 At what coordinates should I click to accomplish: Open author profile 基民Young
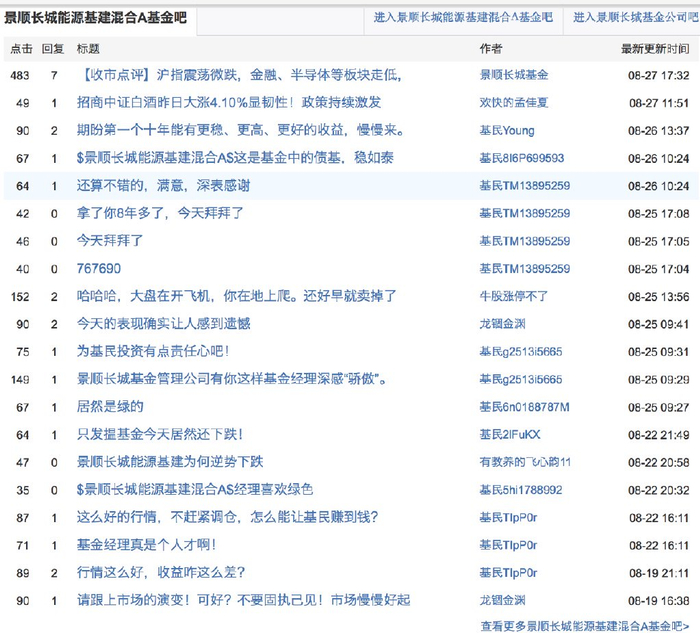(507, 130)
